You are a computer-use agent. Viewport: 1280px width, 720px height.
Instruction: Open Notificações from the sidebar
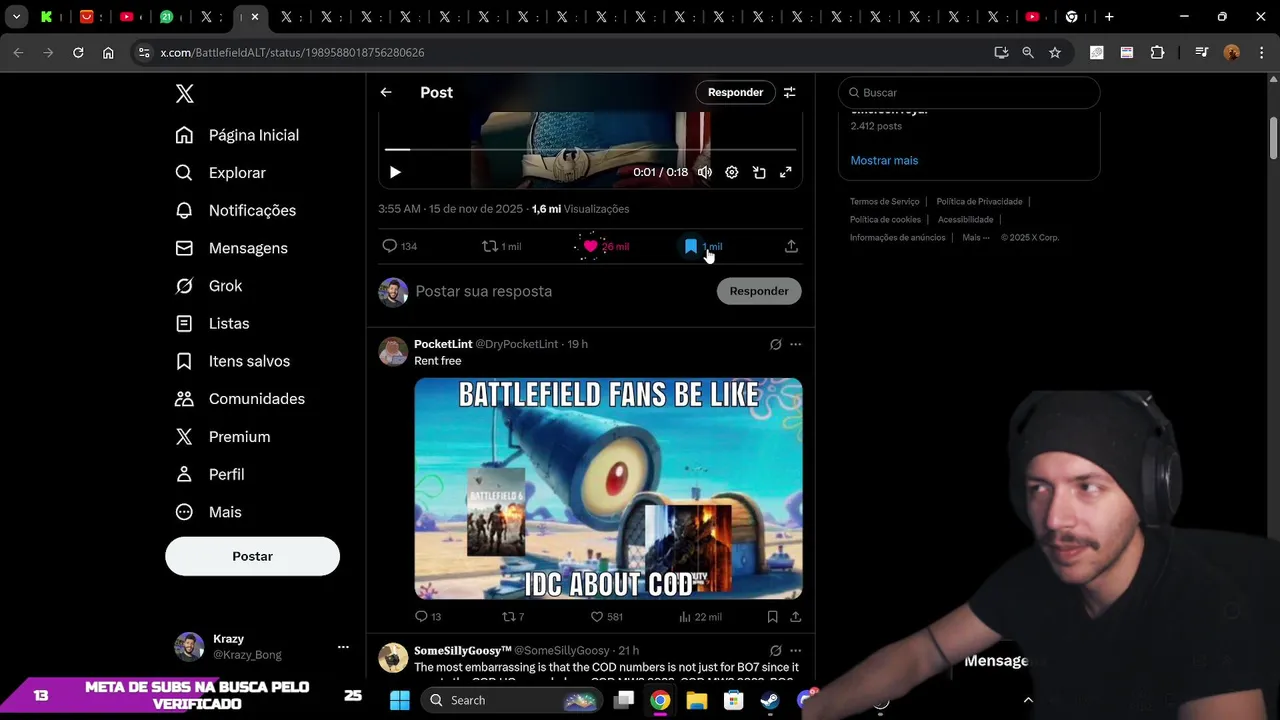(235, 210)
